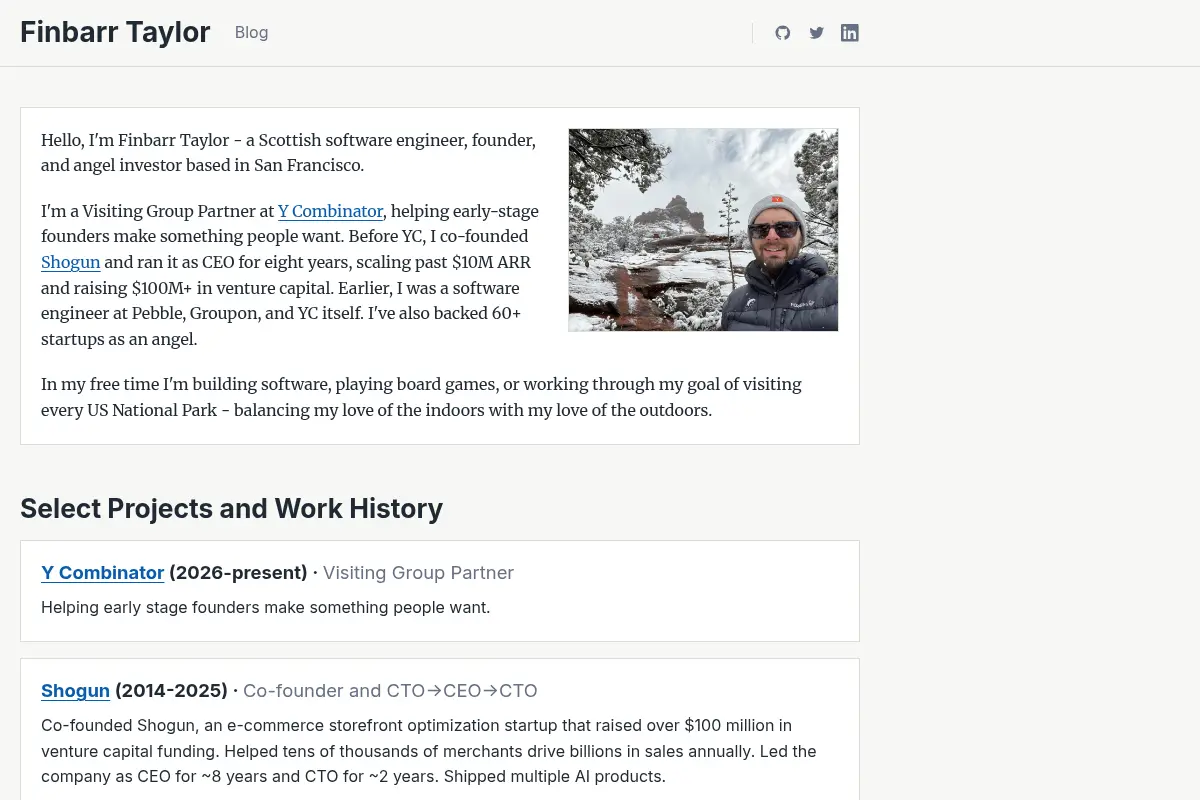Open Shogun work history heading link
This screenshot has width=1200, height=800.
pyautogui.click(x=75, y=691)
